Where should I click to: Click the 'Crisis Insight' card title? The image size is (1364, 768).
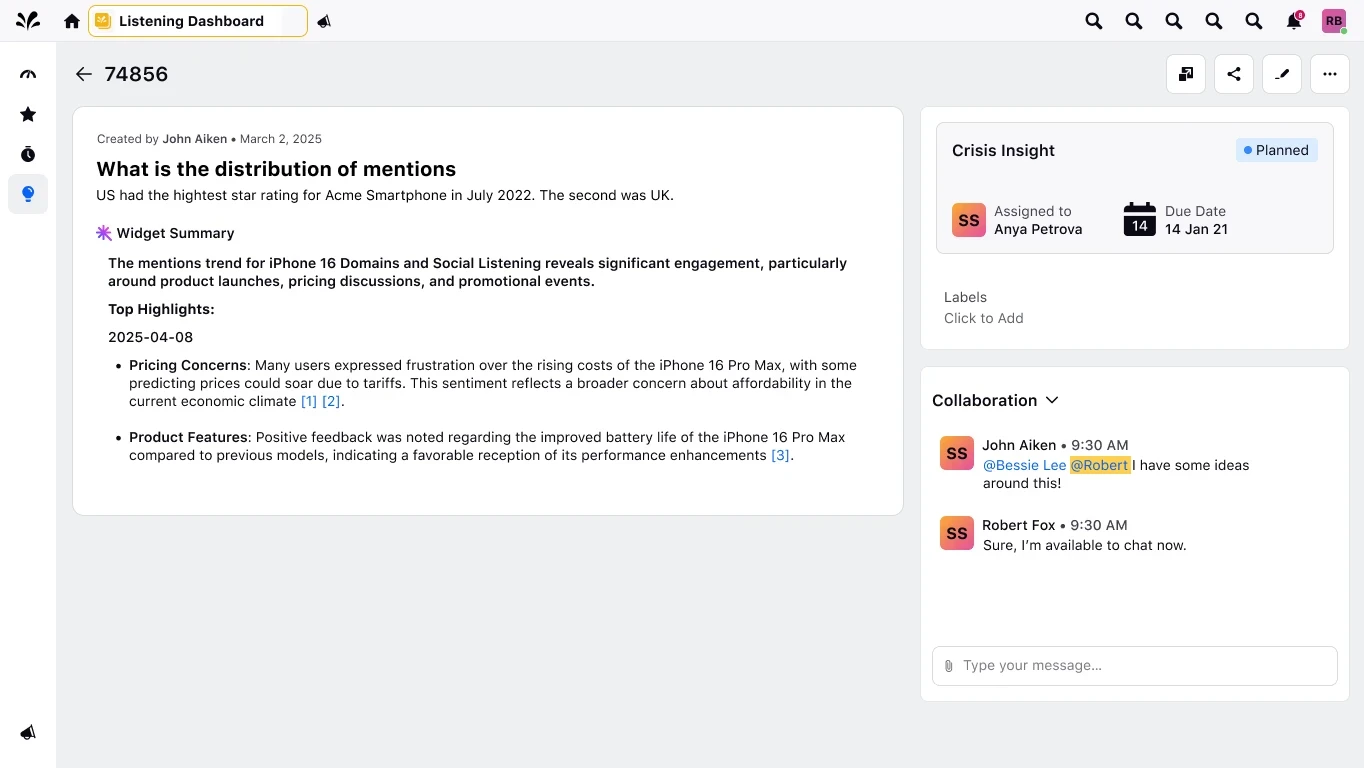tap(1003, 150)
